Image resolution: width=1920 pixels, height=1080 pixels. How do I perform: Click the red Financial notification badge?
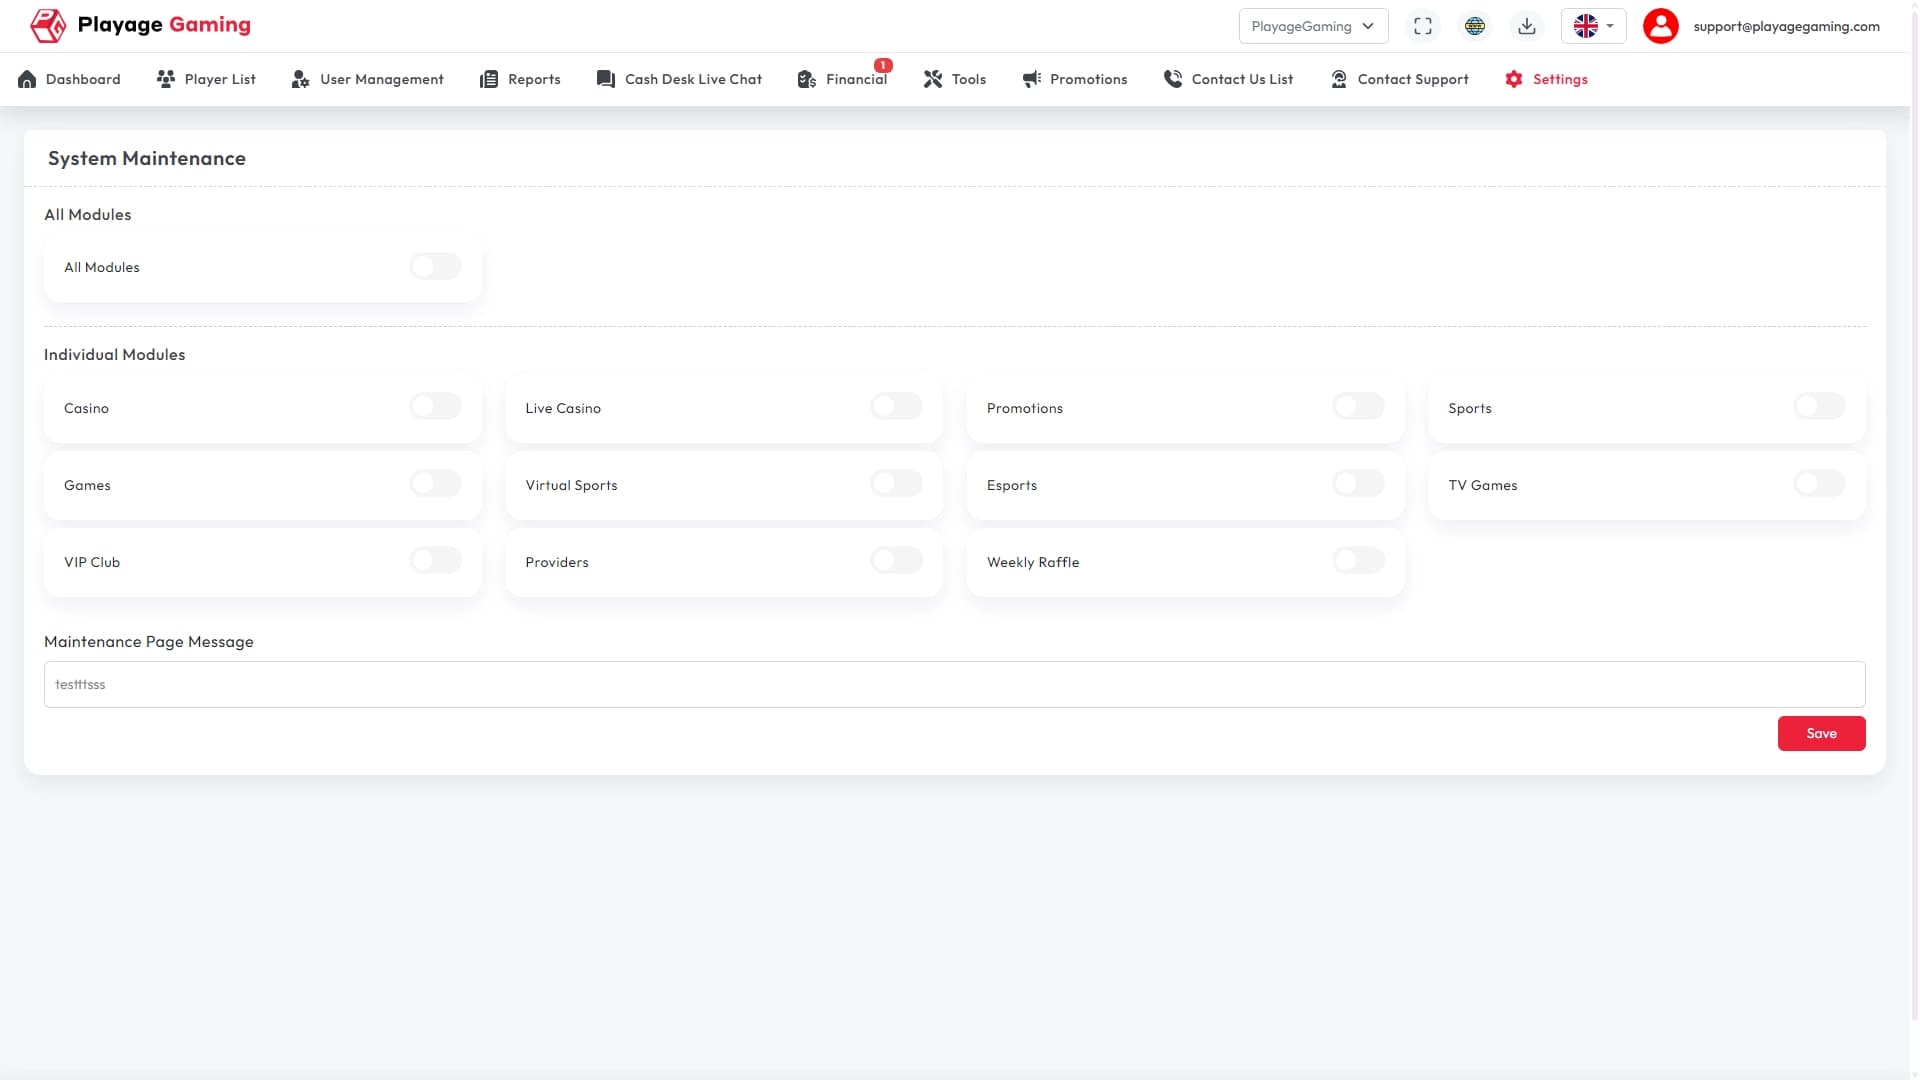tap(883, 65)
